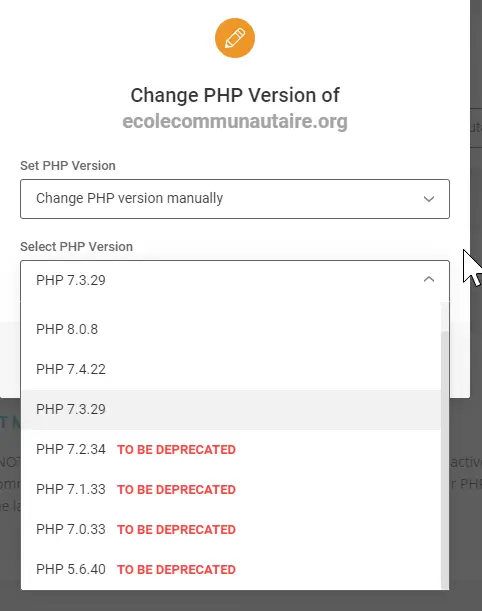Click the 'Select PHP Version' field label
This screenshot has height=611, width=482.
click(x=76, y=247)
